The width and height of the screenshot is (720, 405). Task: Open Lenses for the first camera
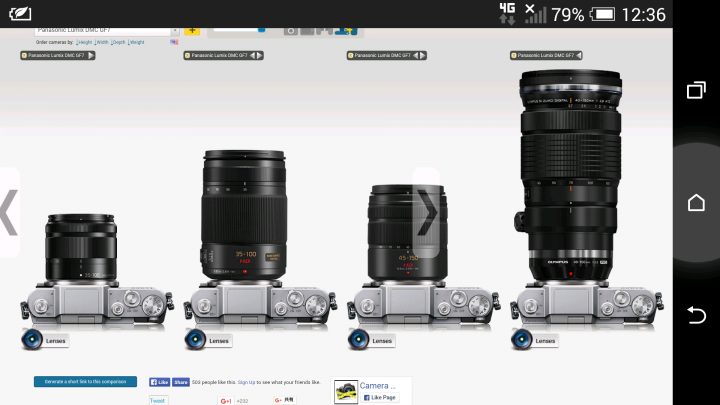[45, 340]
